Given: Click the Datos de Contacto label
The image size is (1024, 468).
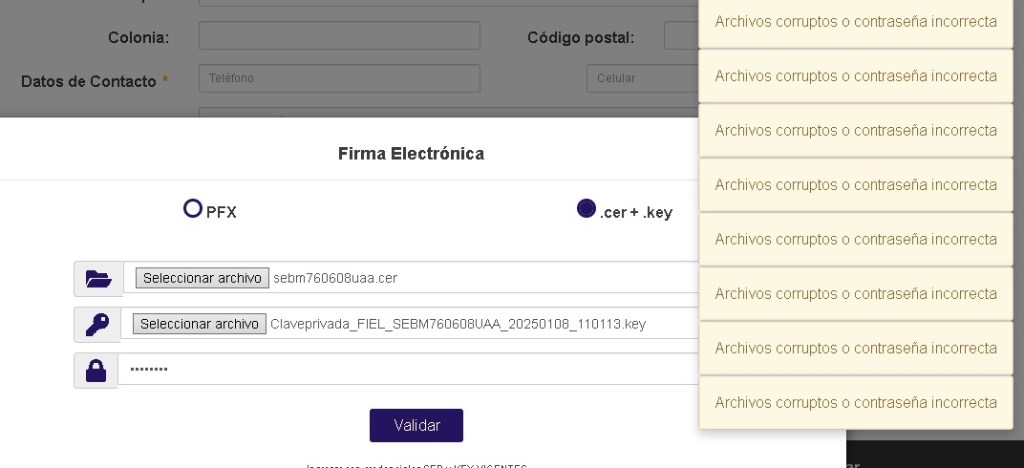Looking at the screenshot, I should pyautogui.click(x=89, y=81).
